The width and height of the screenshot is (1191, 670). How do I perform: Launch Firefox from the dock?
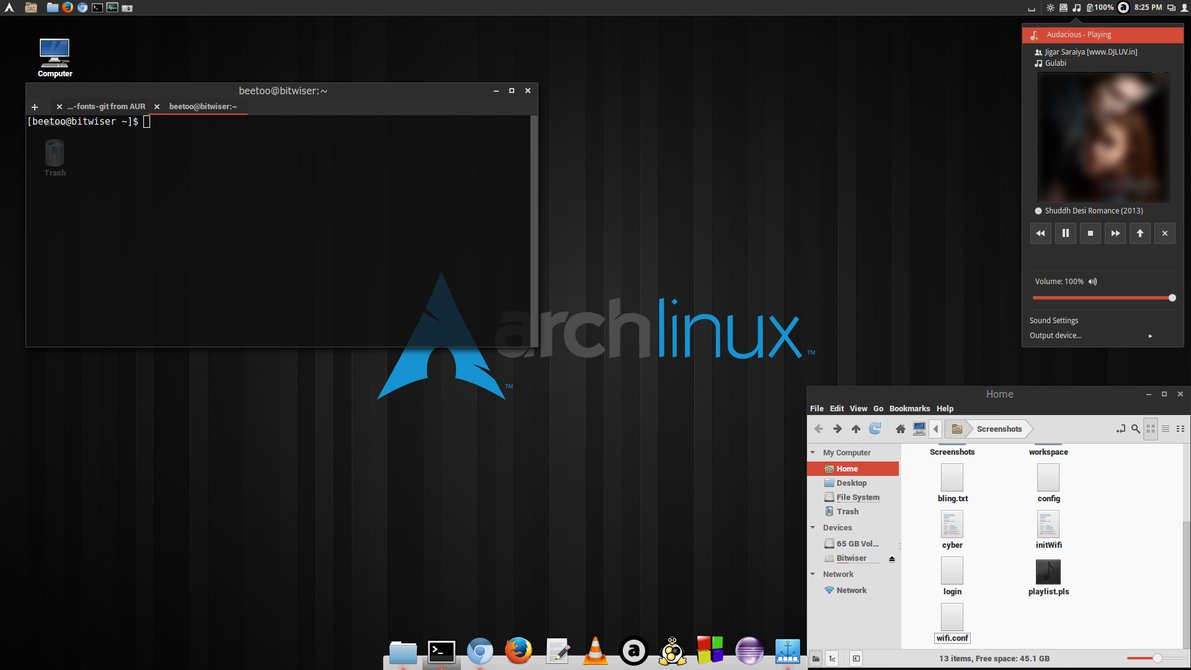coord(518,651)
